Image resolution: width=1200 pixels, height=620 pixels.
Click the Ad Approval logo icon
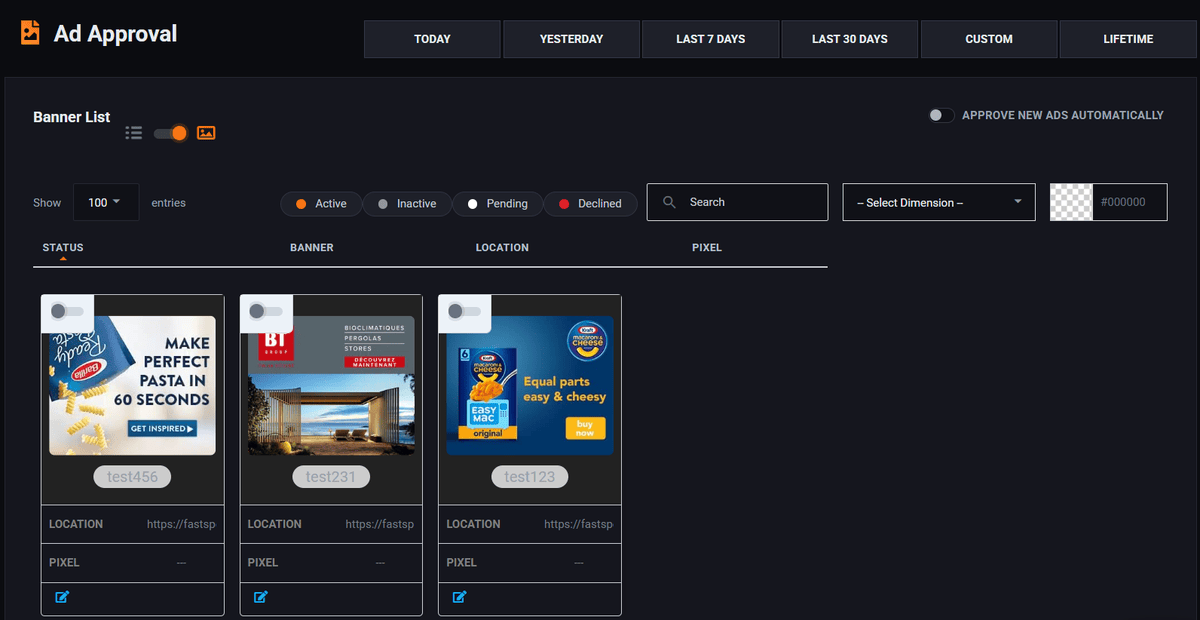[31, 33]
